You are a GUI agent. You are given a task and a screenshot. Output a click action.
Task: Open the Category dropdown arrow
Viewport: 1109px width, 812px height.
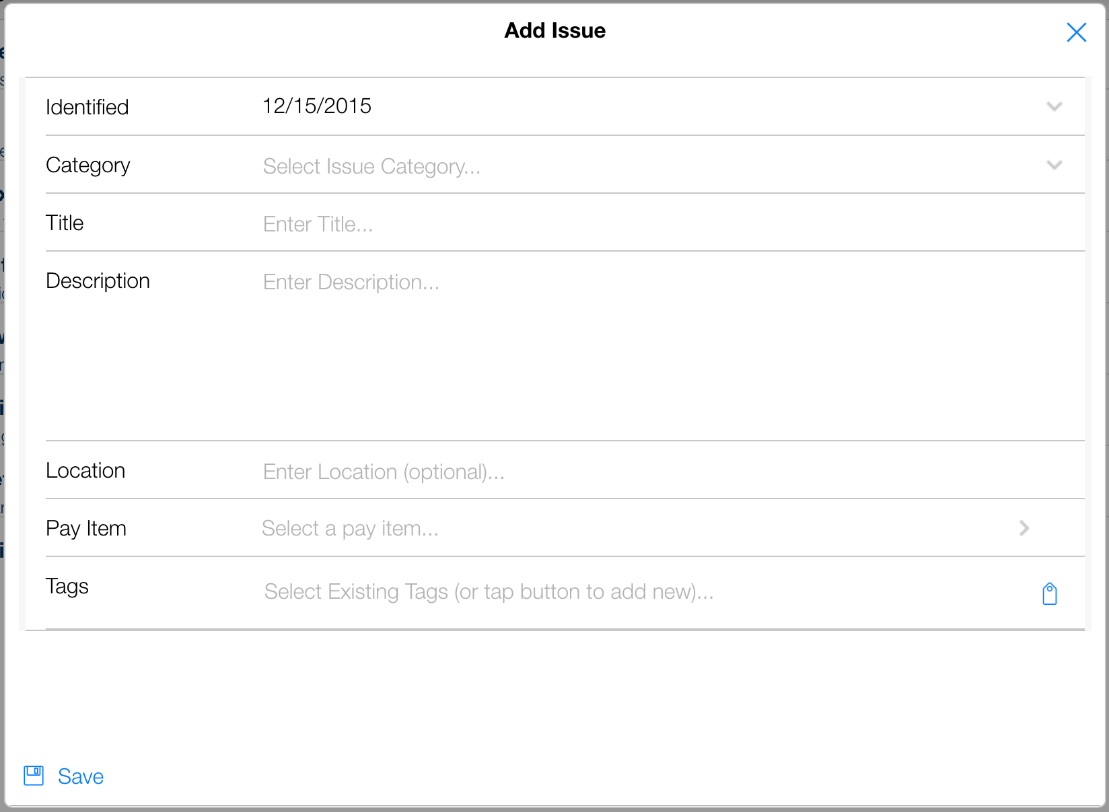[x=1054, y=165]
